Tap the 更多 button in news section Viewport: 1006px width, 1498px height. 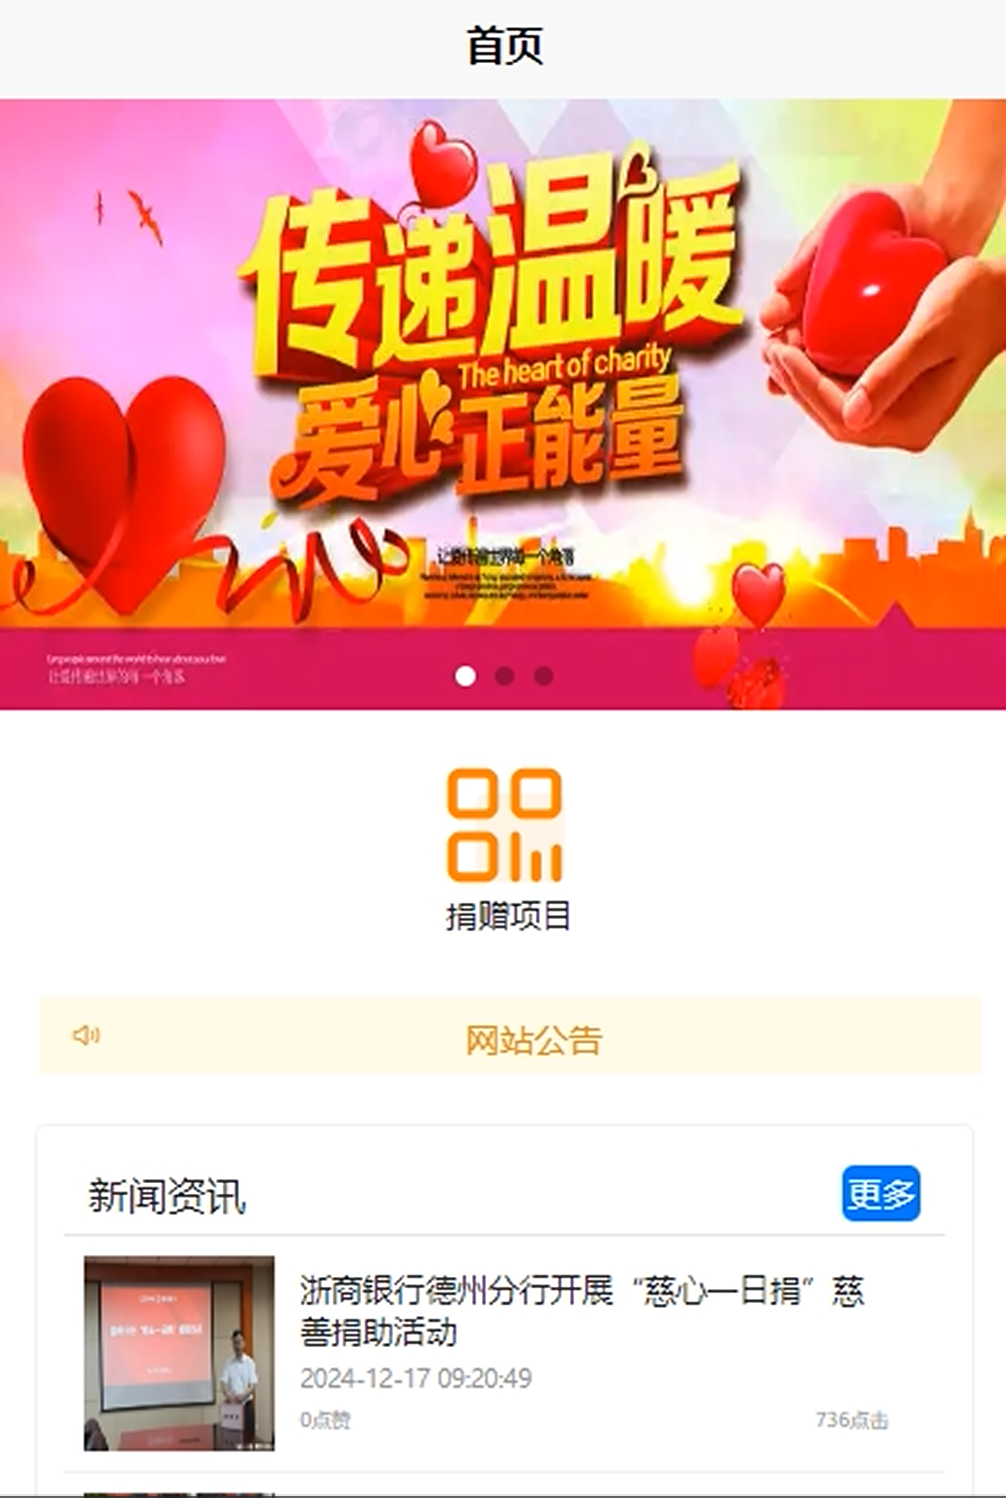pos(880,1193)
